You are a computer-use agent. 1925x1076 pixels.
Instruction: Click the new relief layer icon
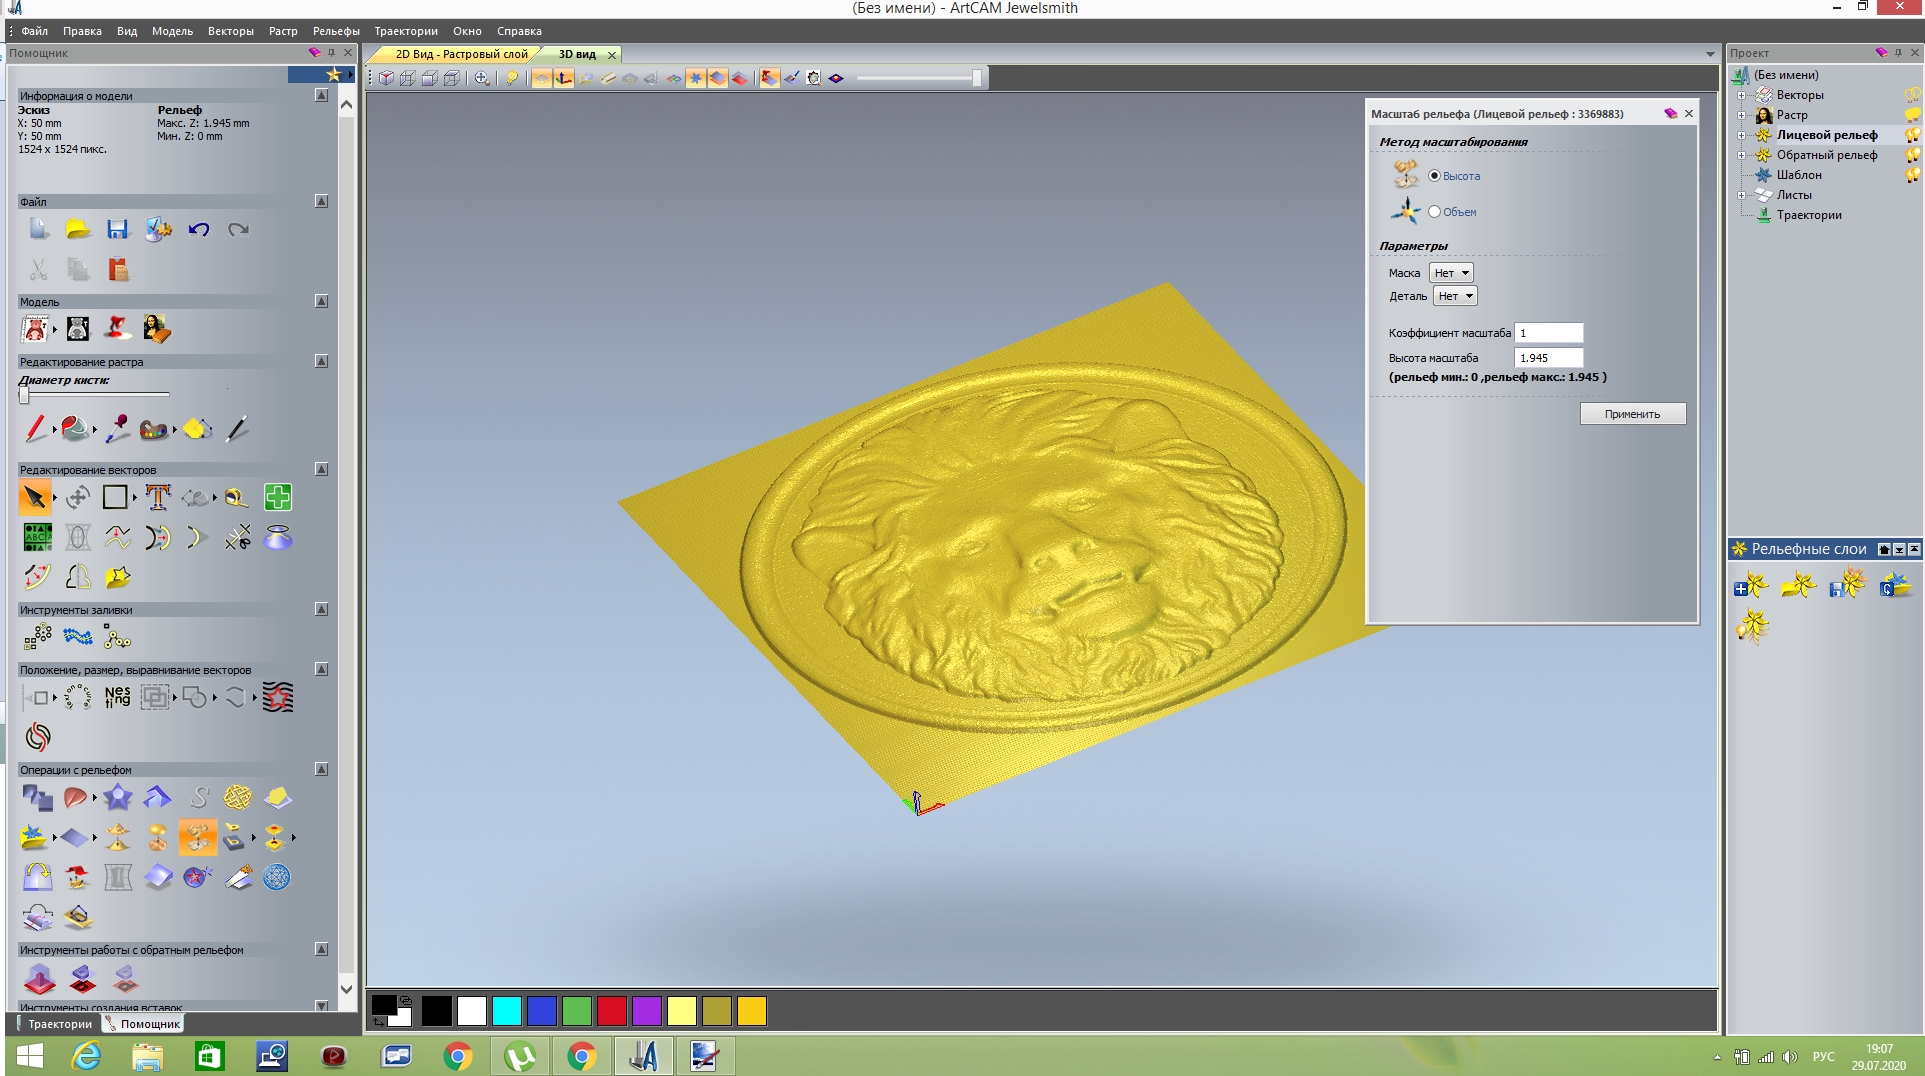[1752, 585]
